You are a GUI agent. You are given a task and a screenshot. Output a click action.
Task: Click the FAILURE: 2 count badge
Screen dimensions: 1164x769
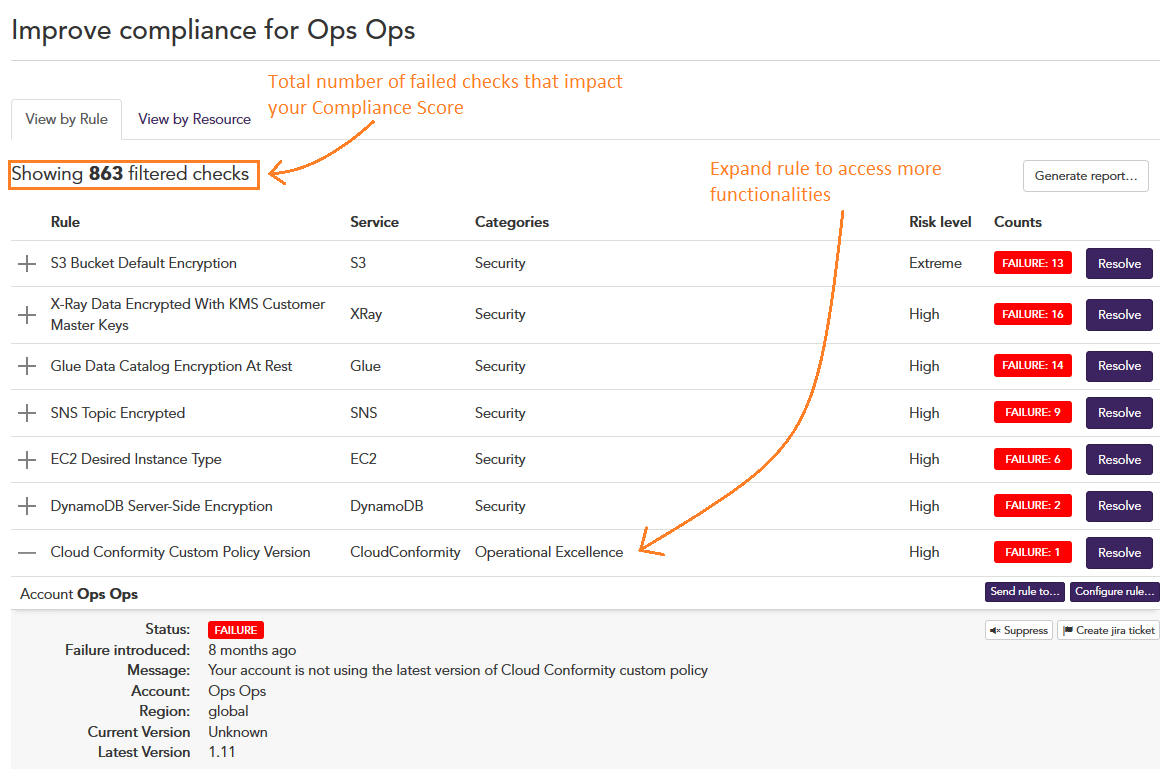pos(1033,505)
